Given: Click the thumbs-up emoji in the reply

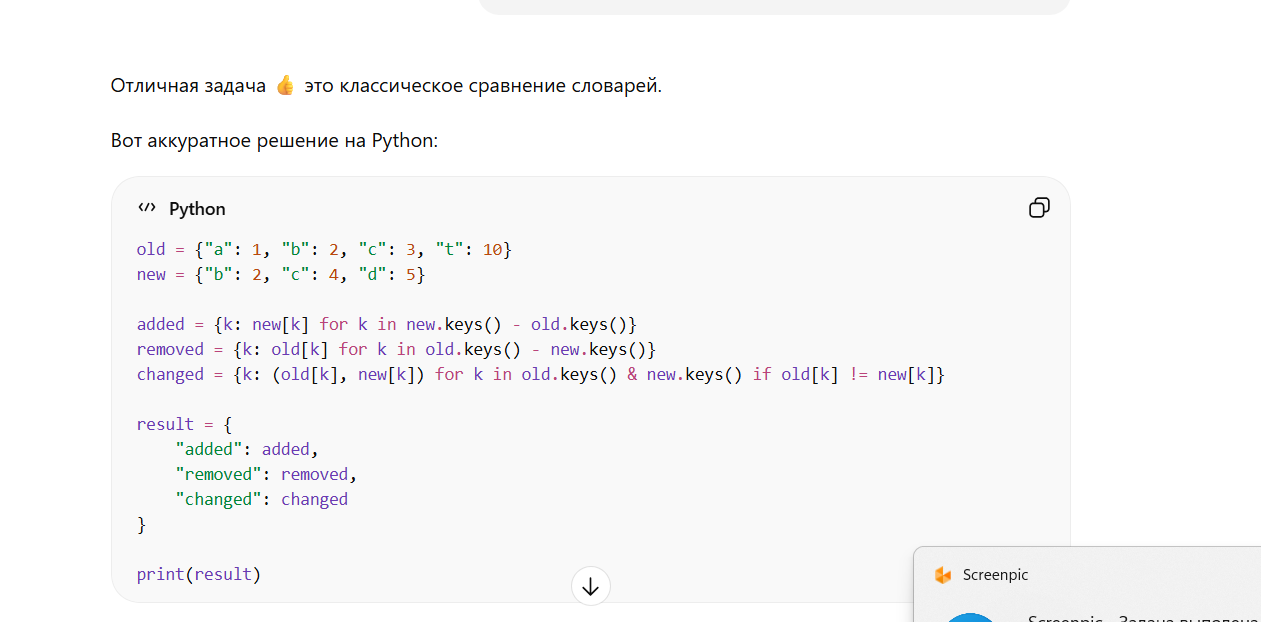Looking at the screenshot, I should pyautogui.click(x=285, y=86).
